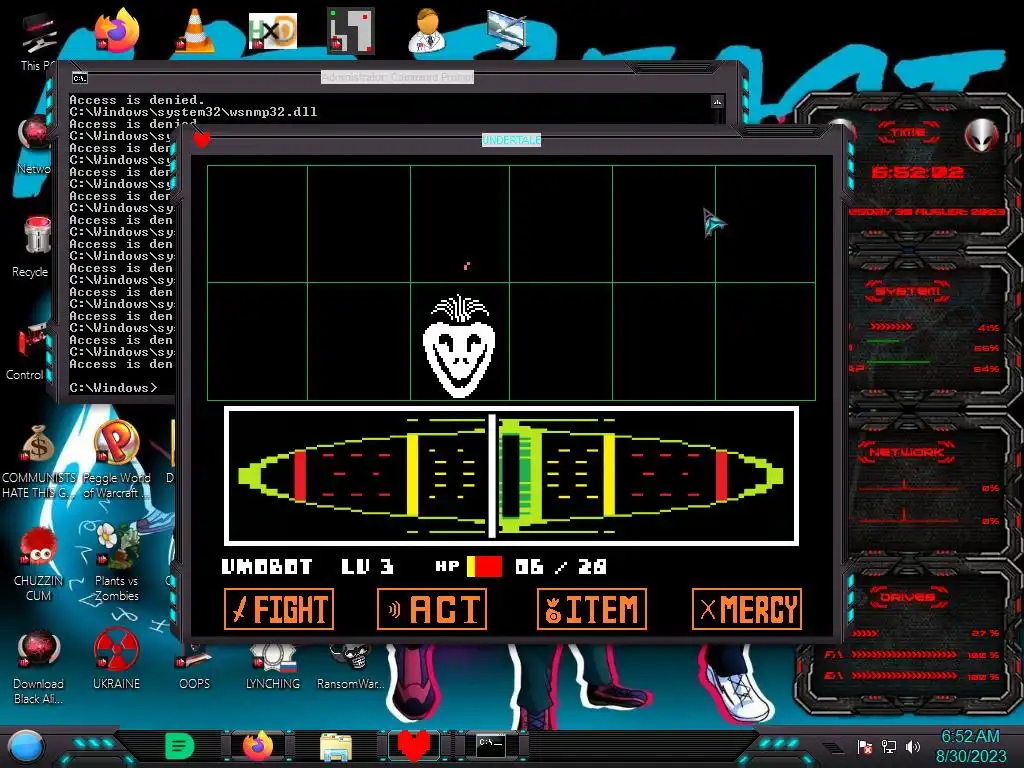Open Firefox from the taskbar
Screen dimensions: 1024x768
tap(258, 746)
